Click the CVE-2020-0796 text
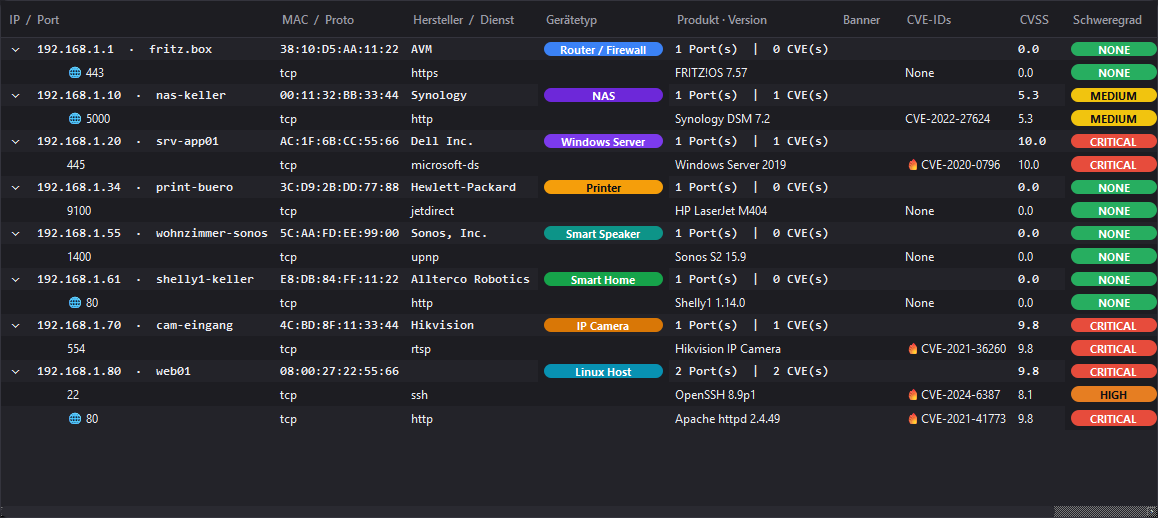Screen dimensions: 1158x518 pos(960,164)
